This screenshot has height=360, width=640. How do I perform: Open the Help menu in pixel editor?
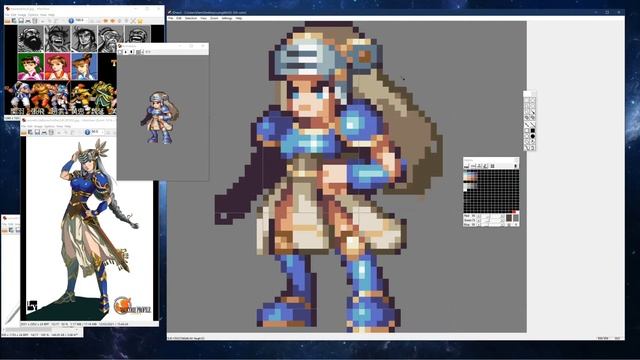tap(239, 18)
